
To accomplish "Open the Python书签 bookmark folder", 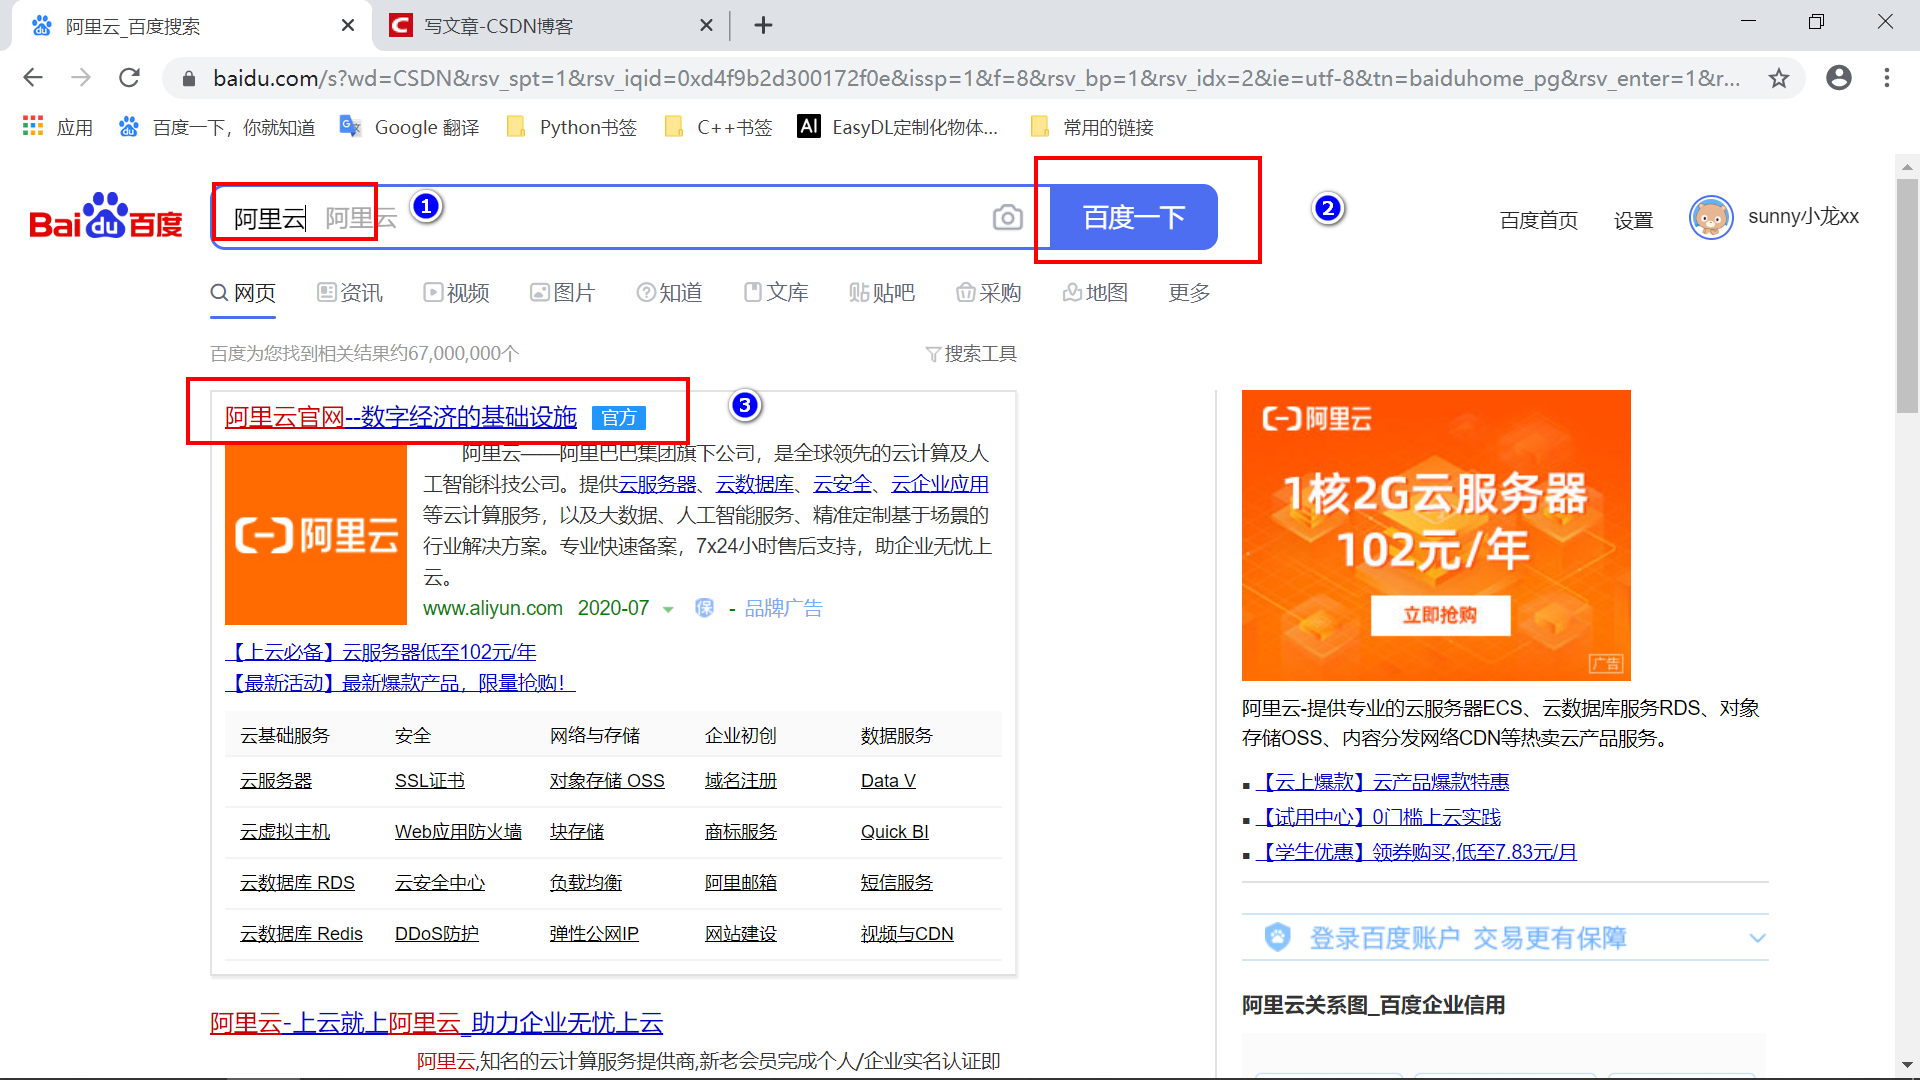I will coord(571,127).
